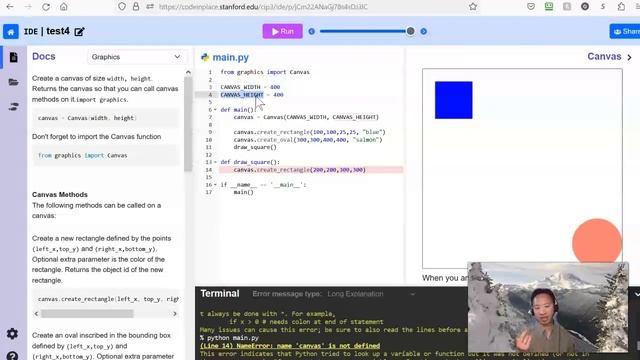Screen dimensions: 640x360
Task: Reload the page with refresh icon
Action: [x=46, y=7]
